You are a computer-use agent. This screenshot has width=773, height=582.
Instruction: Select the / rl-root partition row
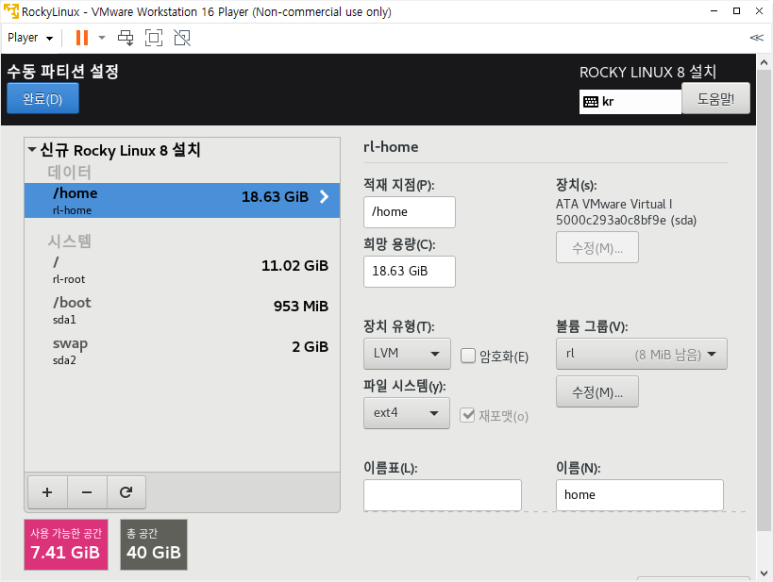click(182, 270)
